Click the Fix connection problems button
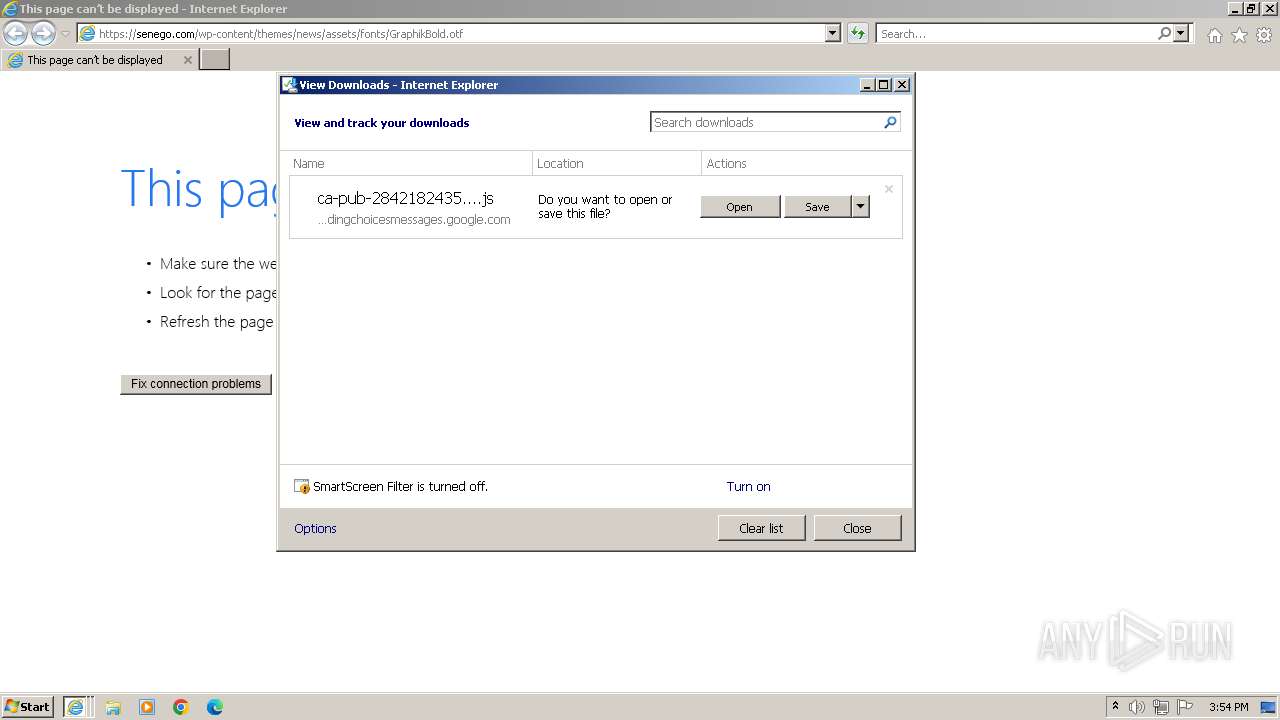The height and width of the screenshot is (720, 1280). pyautogui.click(x=196, y=384)
